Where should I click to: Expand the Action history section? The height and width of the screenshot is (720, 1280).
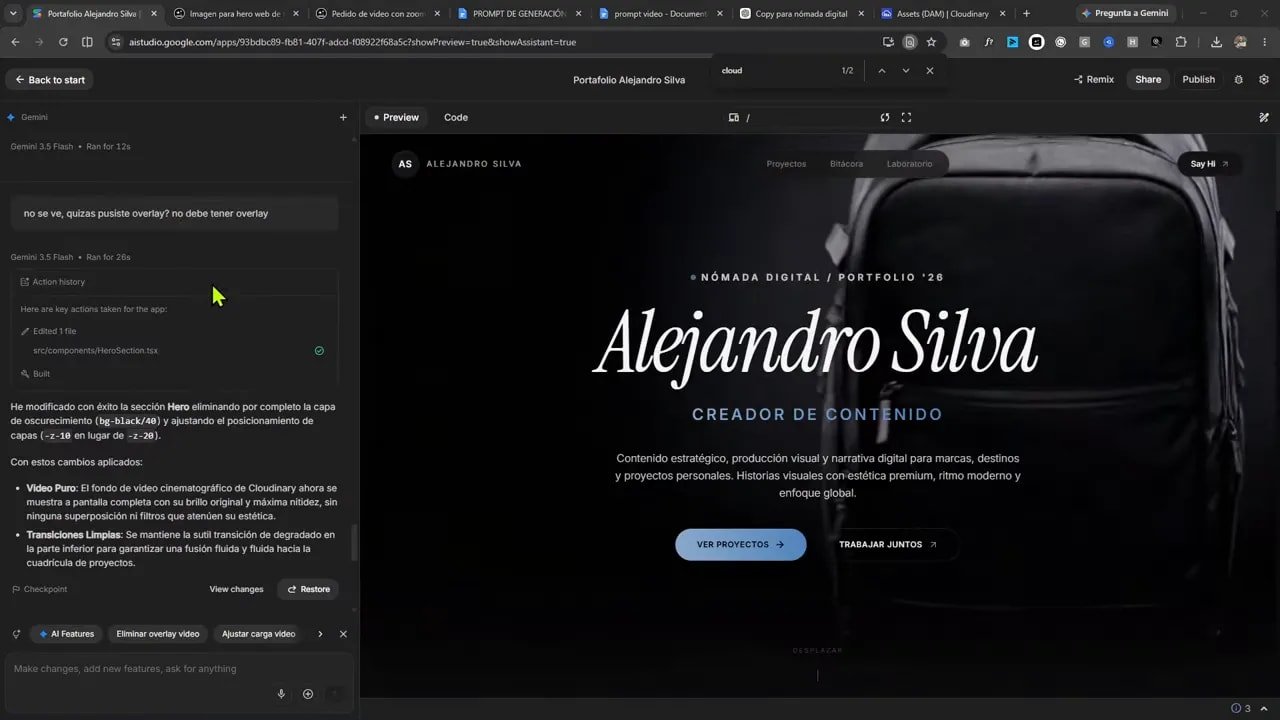click(175, 282)
